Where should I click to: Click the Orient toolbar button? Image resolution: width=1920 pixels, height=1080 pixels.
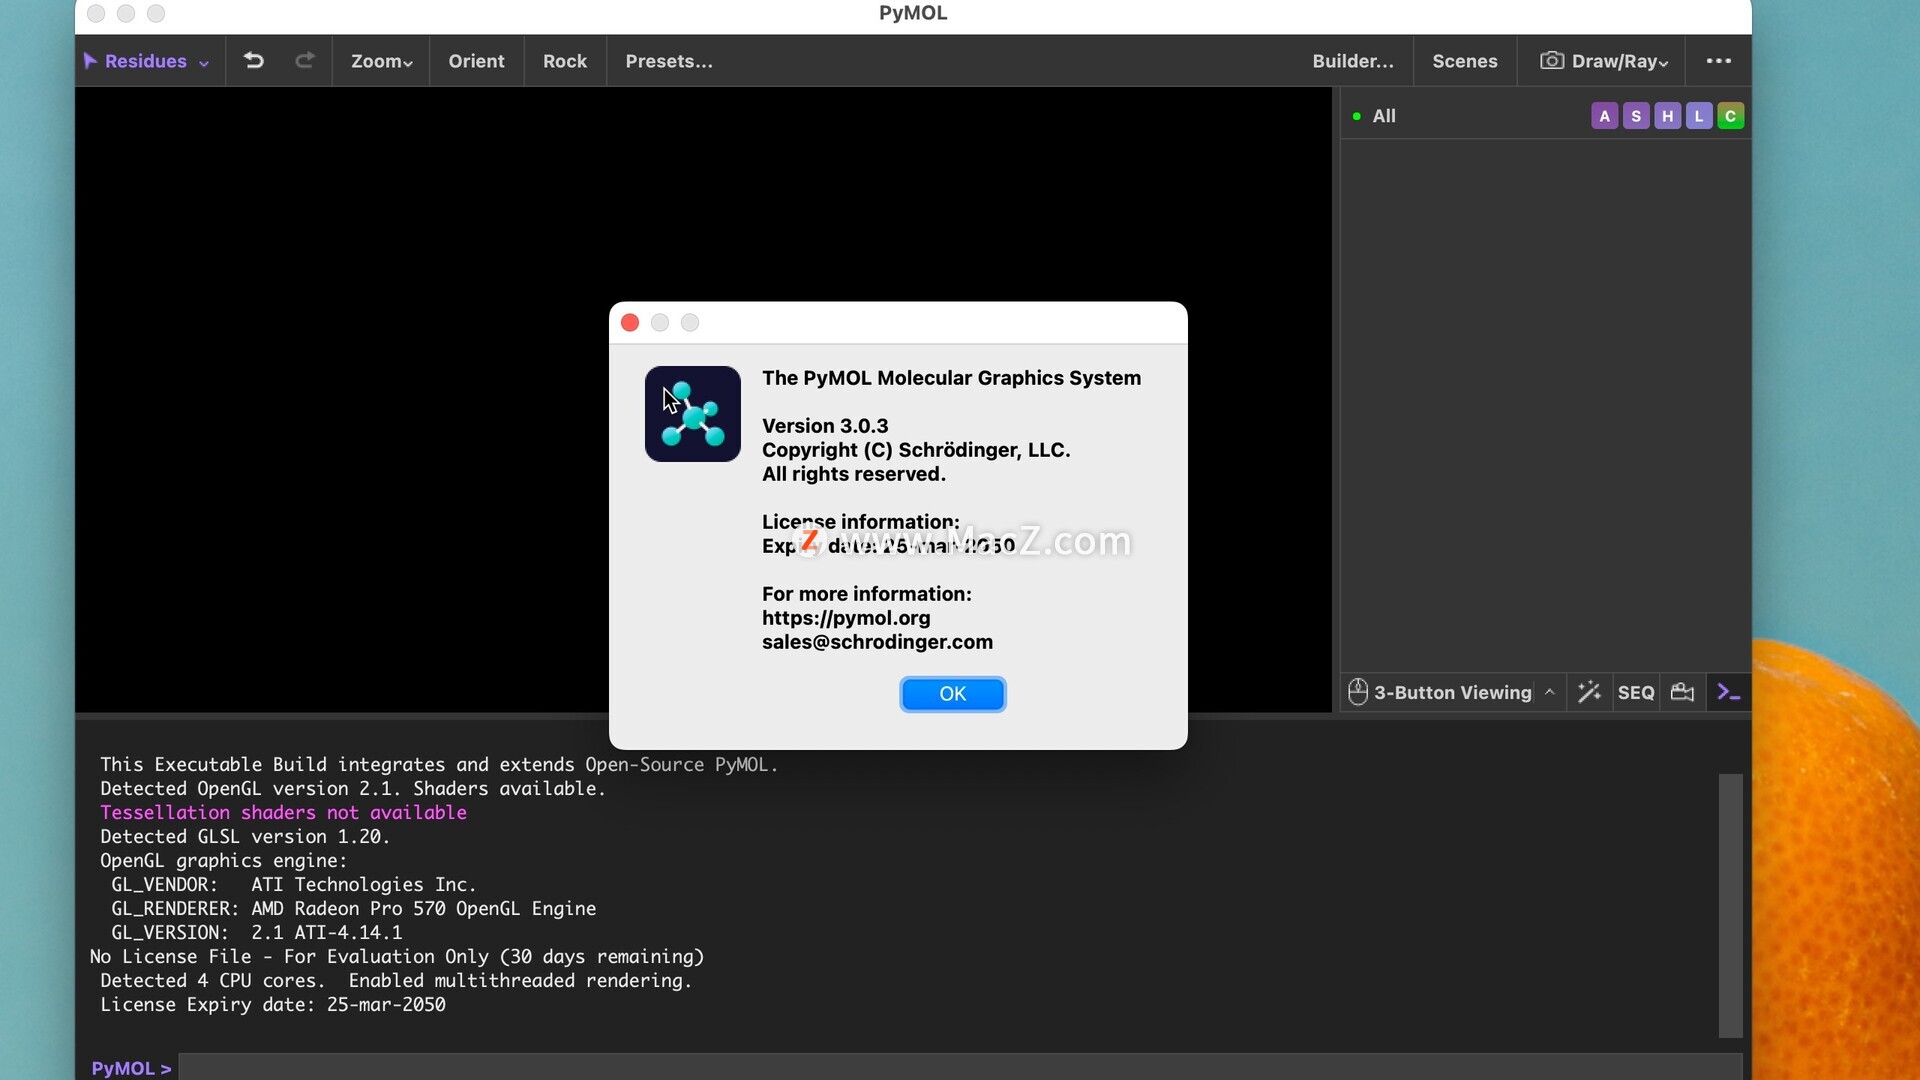click(x=476, y=61)
